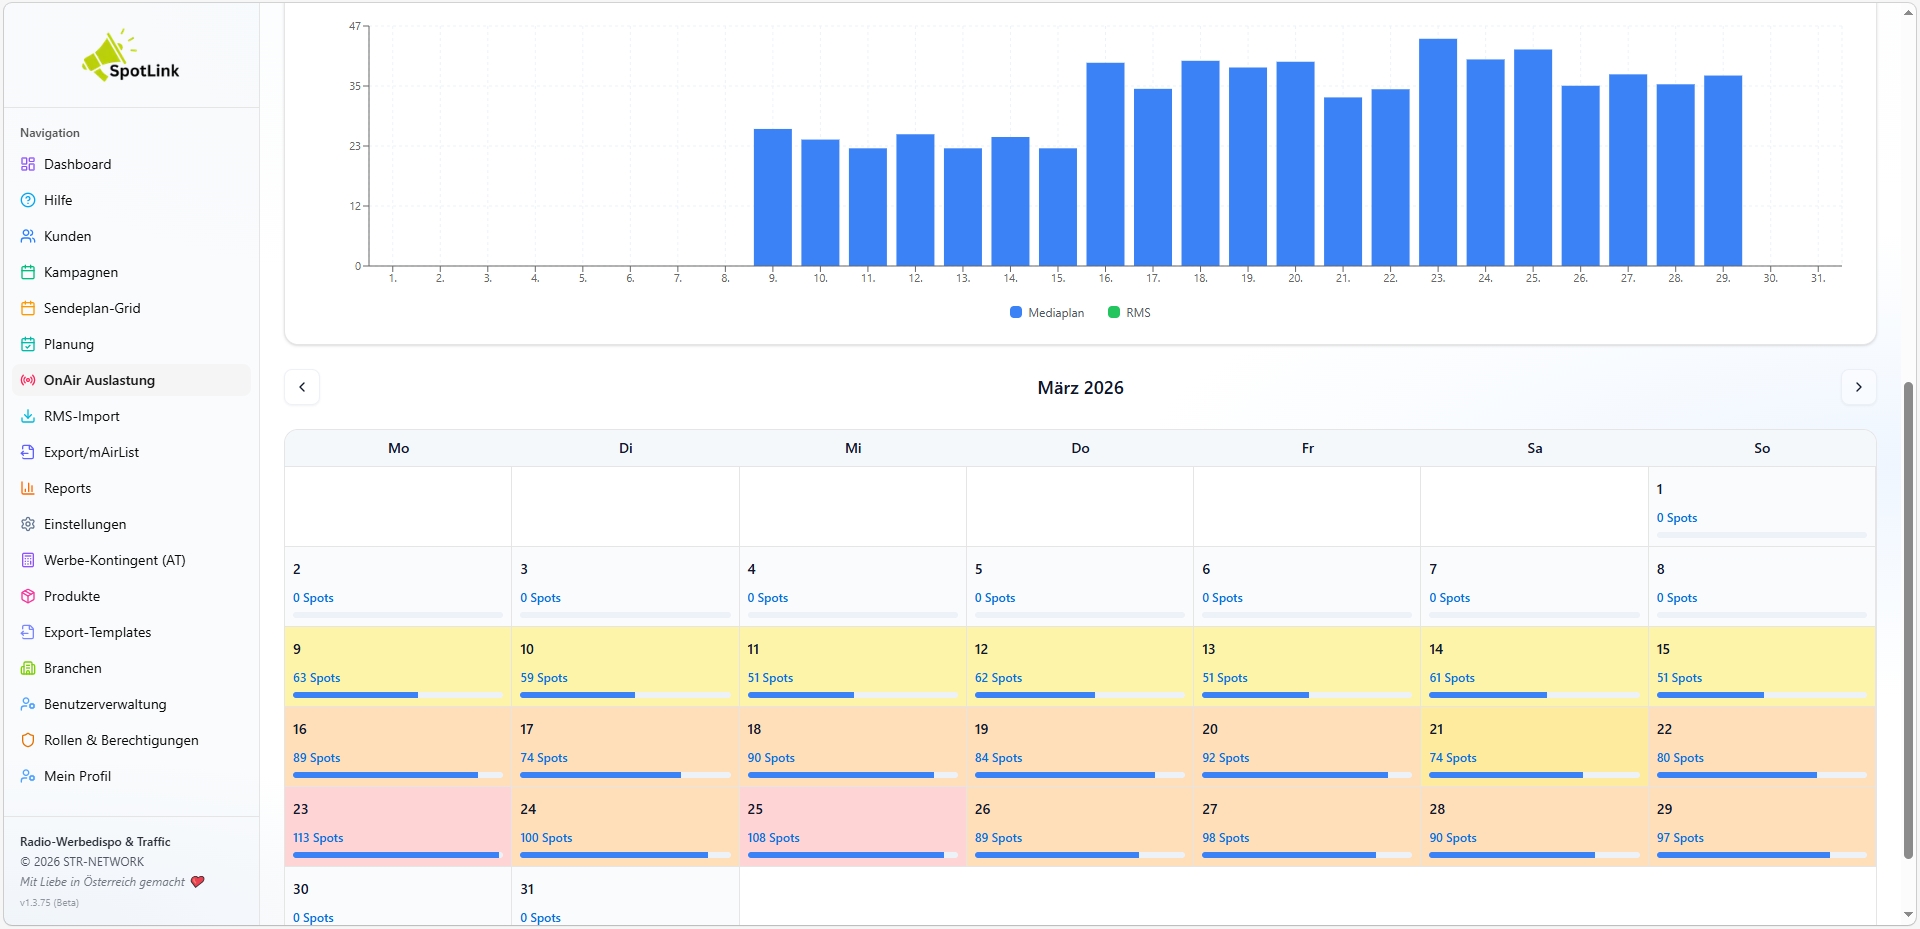Open the 113 Spots link on March 23
Screen dimensions: 1920x929
click(x=318, y=838)
